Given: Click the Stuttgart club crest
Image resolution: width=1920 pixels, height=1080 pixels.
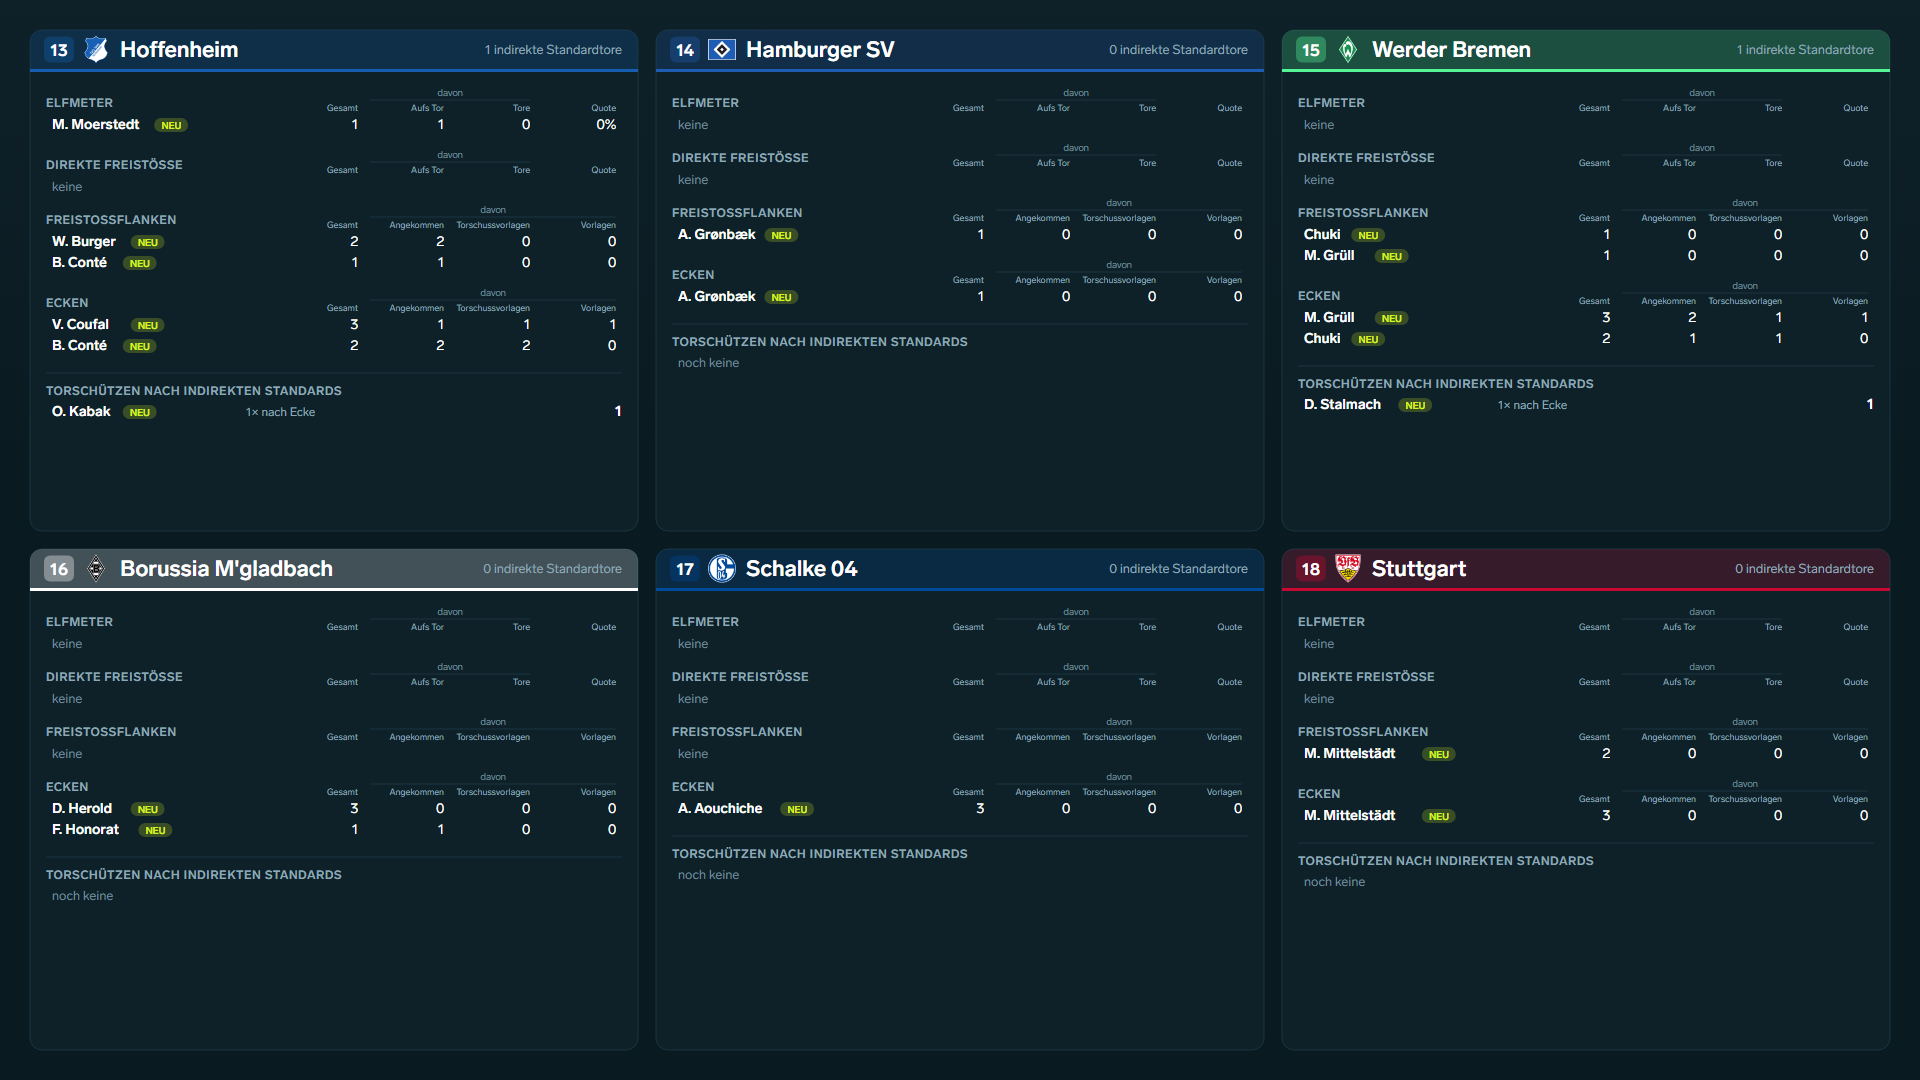Looking at the screenshot, I should point(1348,569).
